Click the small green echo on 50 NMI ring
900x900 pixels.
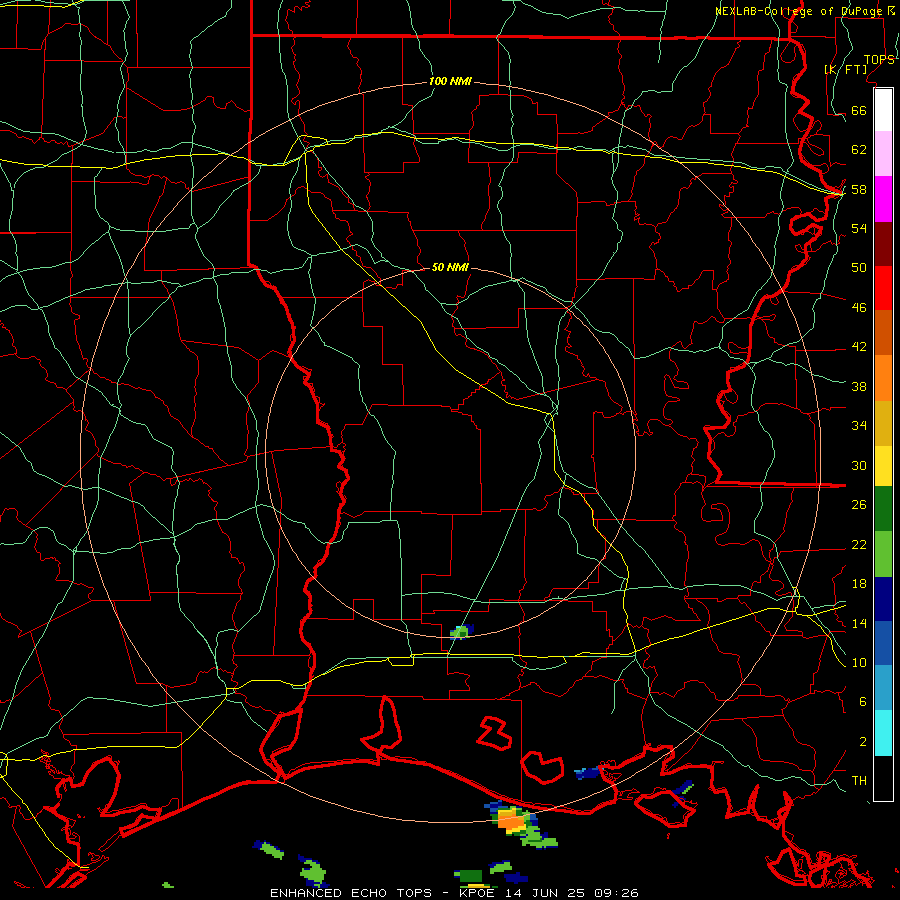pos(460,632)
